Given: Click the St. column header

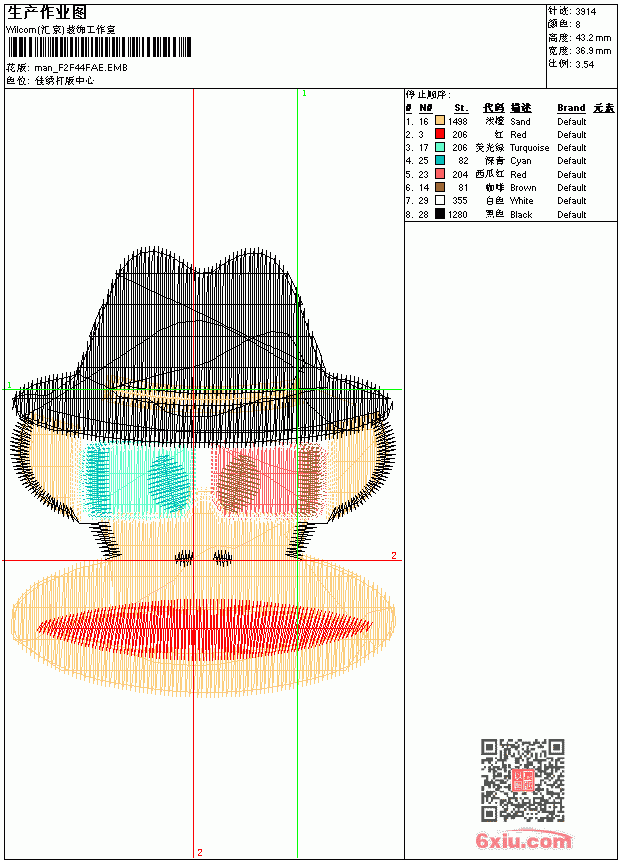Looking at the screenshot, I should pyautogui.click(x=461, y=108).
